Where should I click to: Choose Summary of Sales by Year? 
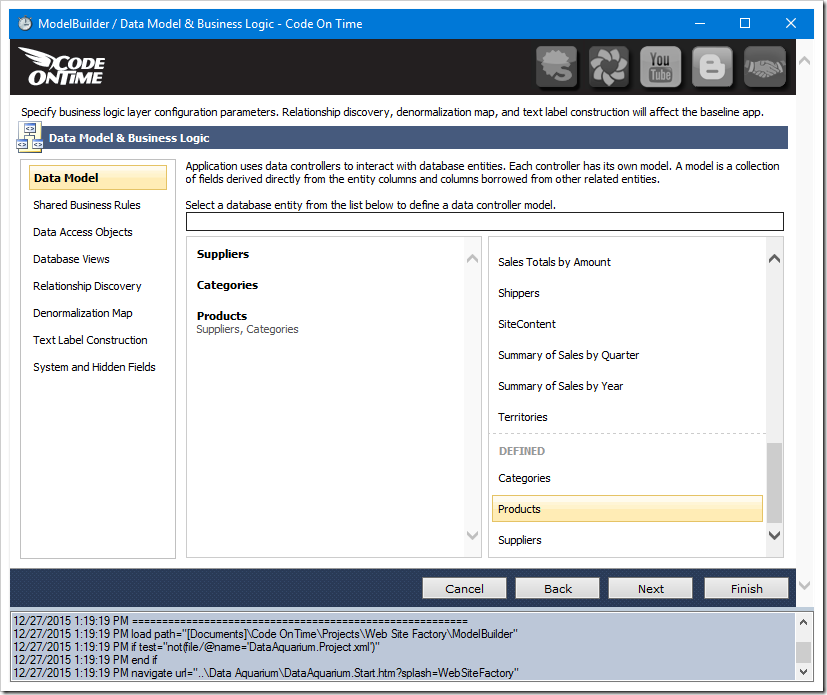pos(560,386)
